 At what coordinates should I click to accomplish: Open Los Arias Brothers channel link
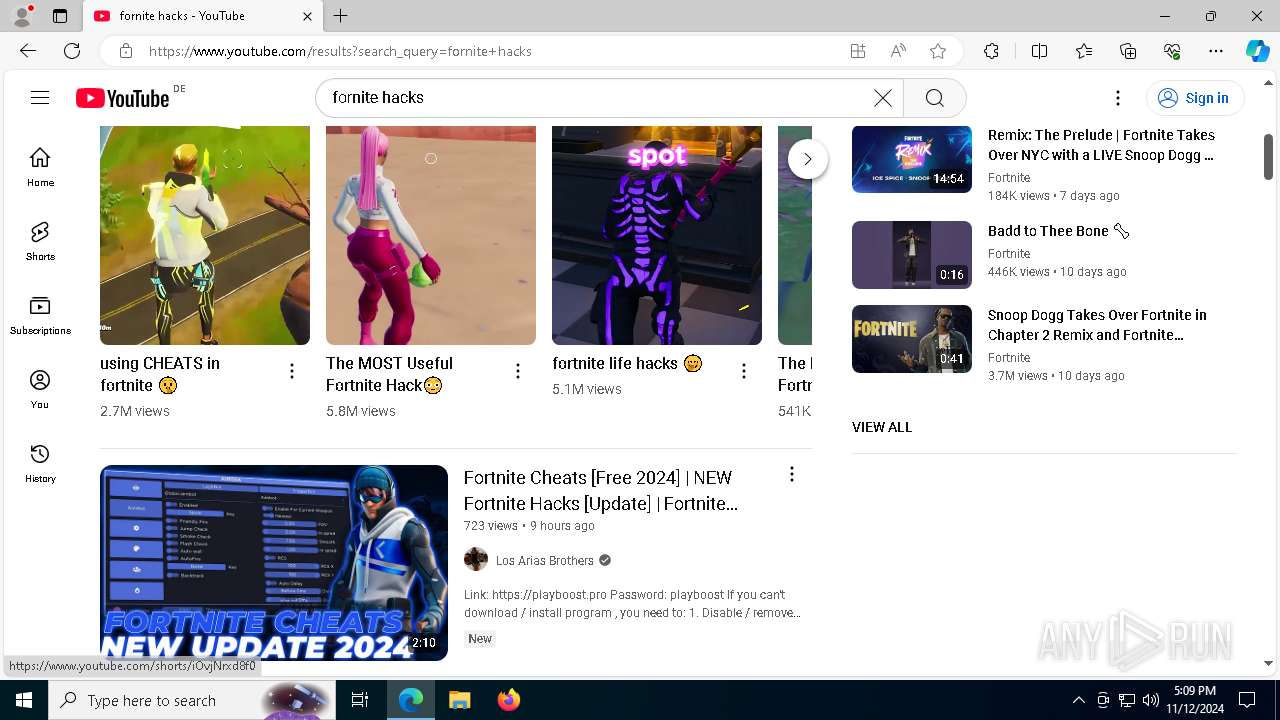545,560
